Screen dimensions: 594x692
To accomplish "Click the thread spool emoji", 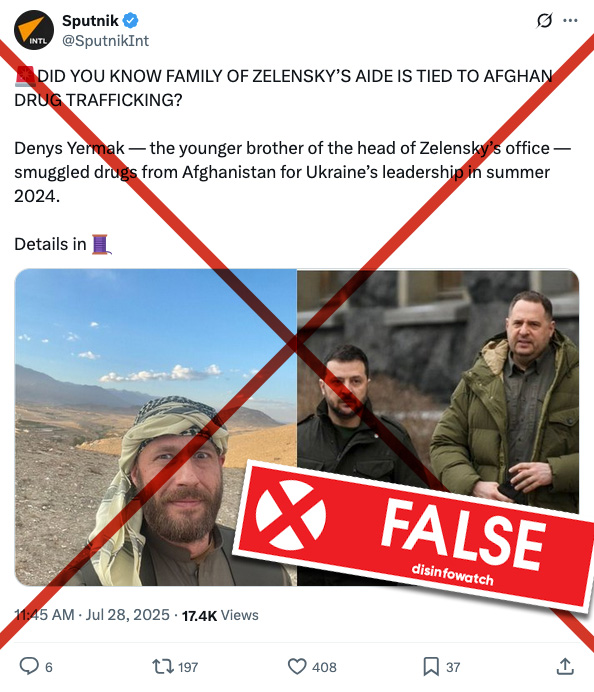I will tap(101, 244).
